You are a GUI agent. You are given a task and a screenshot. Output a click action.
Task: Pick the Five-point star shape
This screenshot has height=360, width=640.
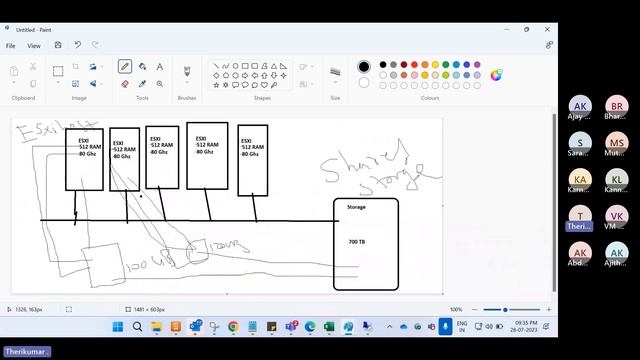pyautogui.click(x=216, y=85)
